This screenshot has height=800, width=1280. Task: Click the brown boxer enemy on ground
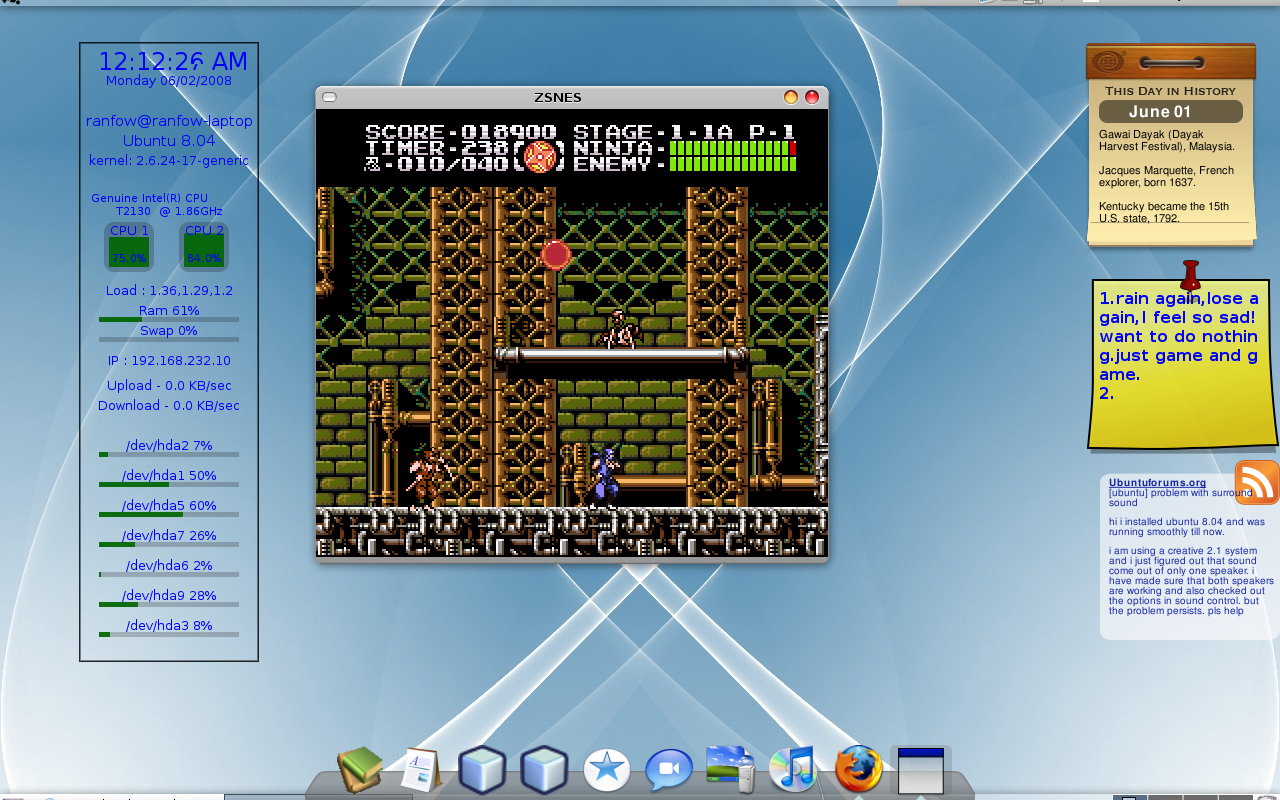[x=428, y=478]
